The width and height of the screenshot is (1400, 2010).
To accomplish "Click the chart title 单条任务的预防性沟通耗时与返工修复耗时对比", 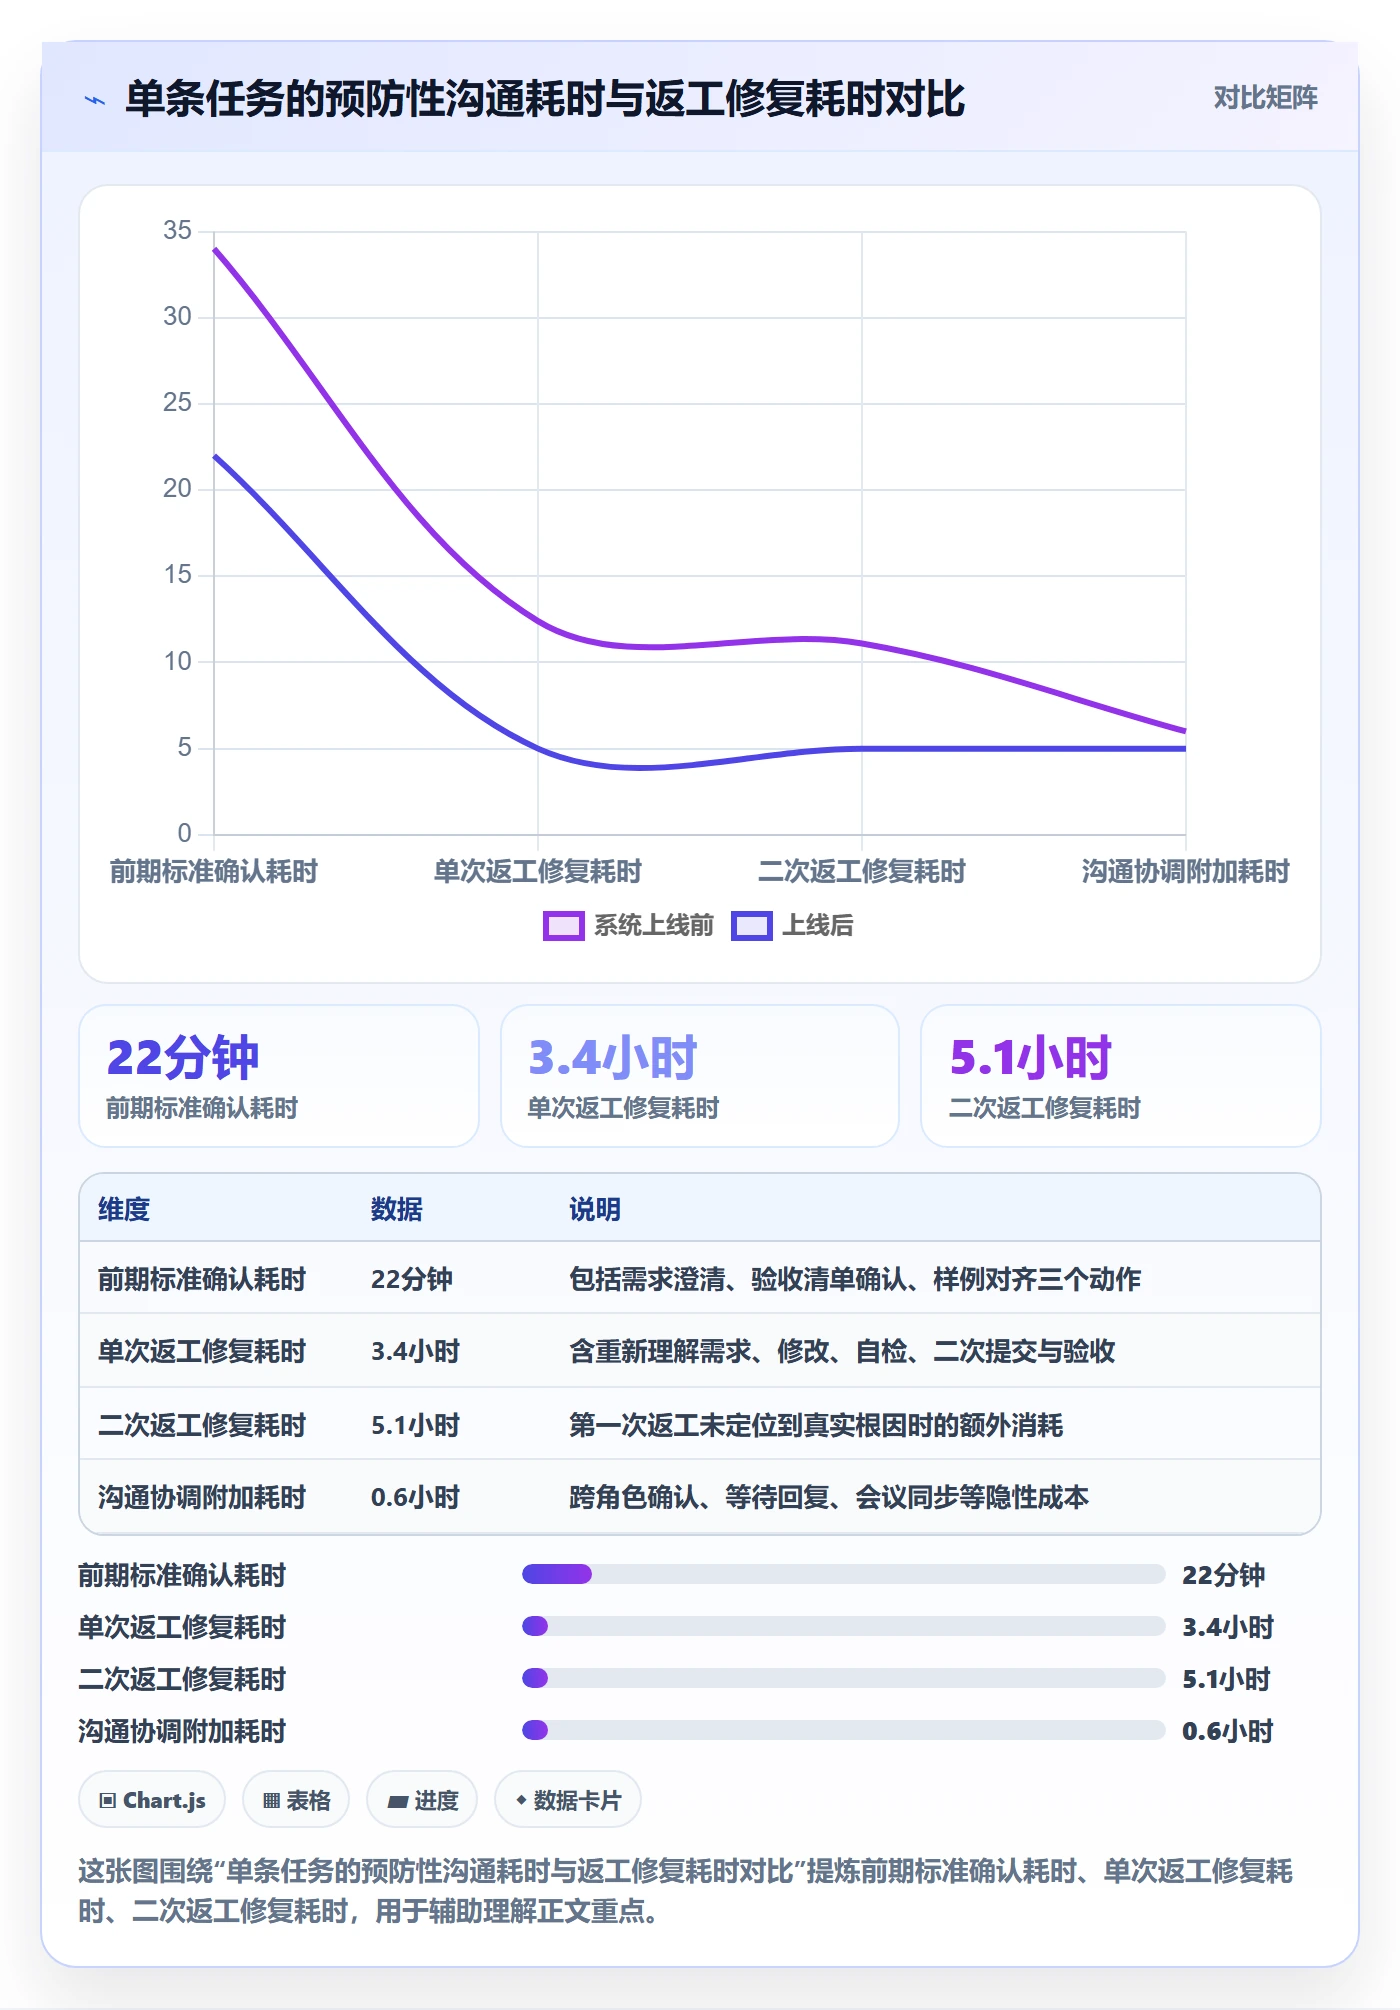I will [545, 99].
